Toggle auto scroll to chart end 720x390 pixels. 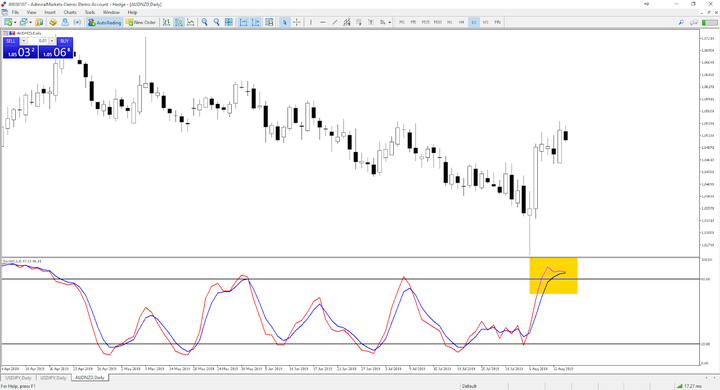tap(243, 22)
